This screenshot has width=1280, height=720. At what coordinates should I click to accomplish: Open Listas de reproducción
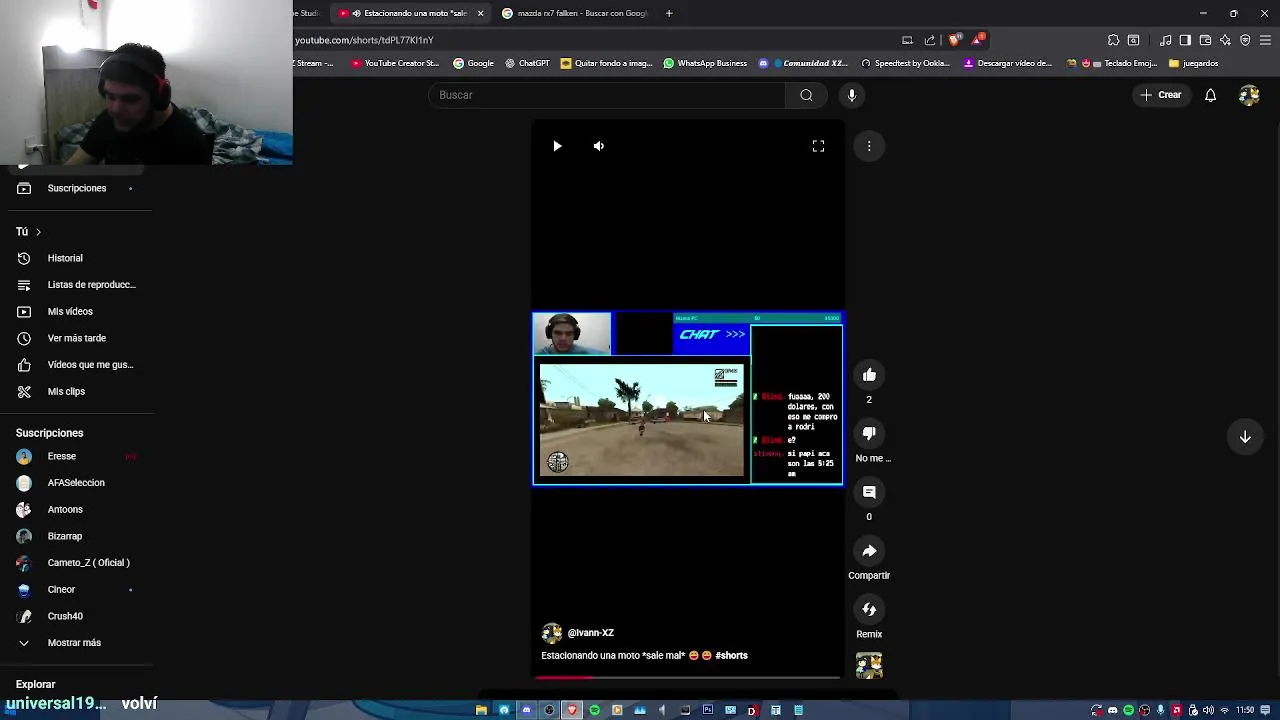coord(76,285)
